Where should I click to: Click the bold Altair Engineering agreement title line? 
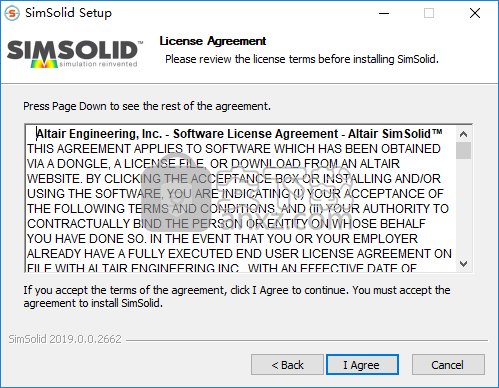pos(239,134)
